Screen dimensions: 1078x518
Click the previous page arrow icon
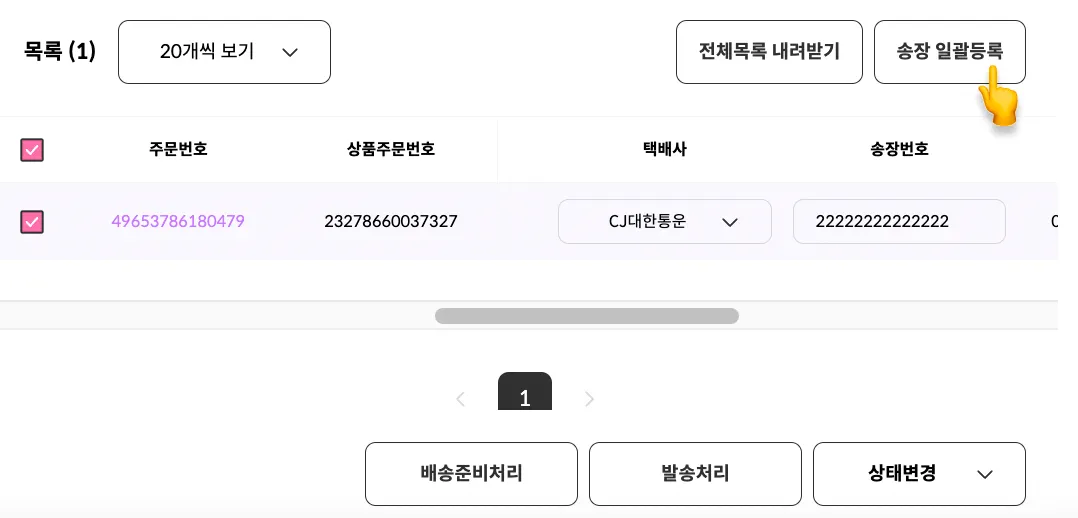click(x=461, y=399)
